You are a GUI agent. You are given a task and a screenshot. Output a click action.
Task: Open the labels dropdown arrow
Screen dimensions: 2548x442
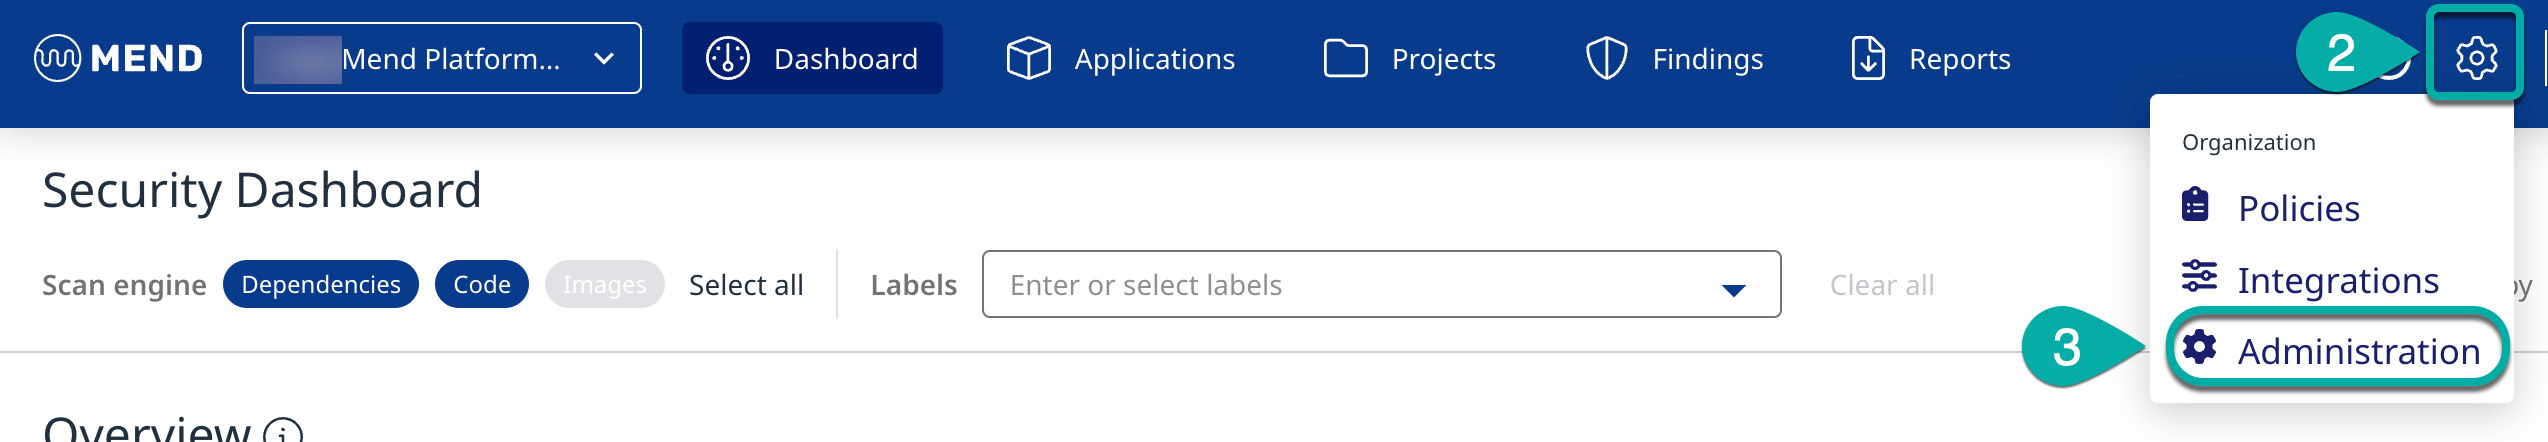[1733, 290]
